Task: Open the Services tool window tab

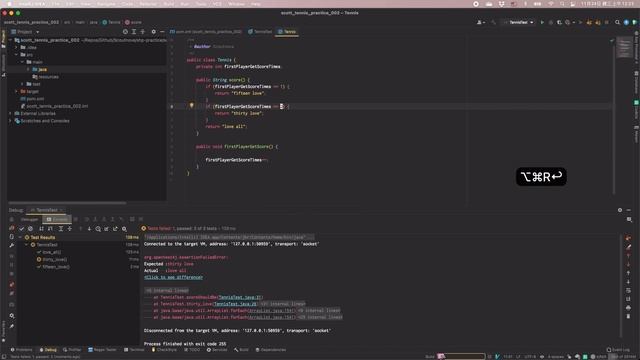Action: pos(217,350)
